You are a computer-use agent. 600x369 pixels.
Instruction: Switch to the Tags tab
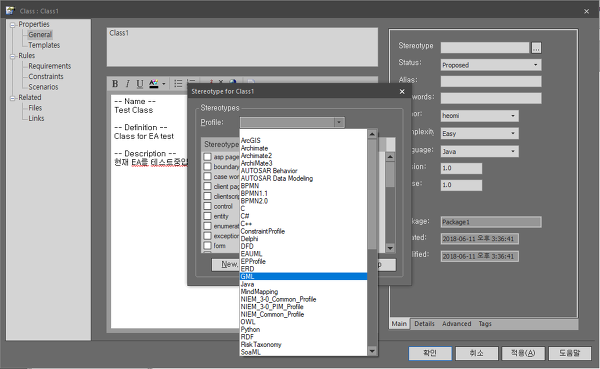coord(485,324)
